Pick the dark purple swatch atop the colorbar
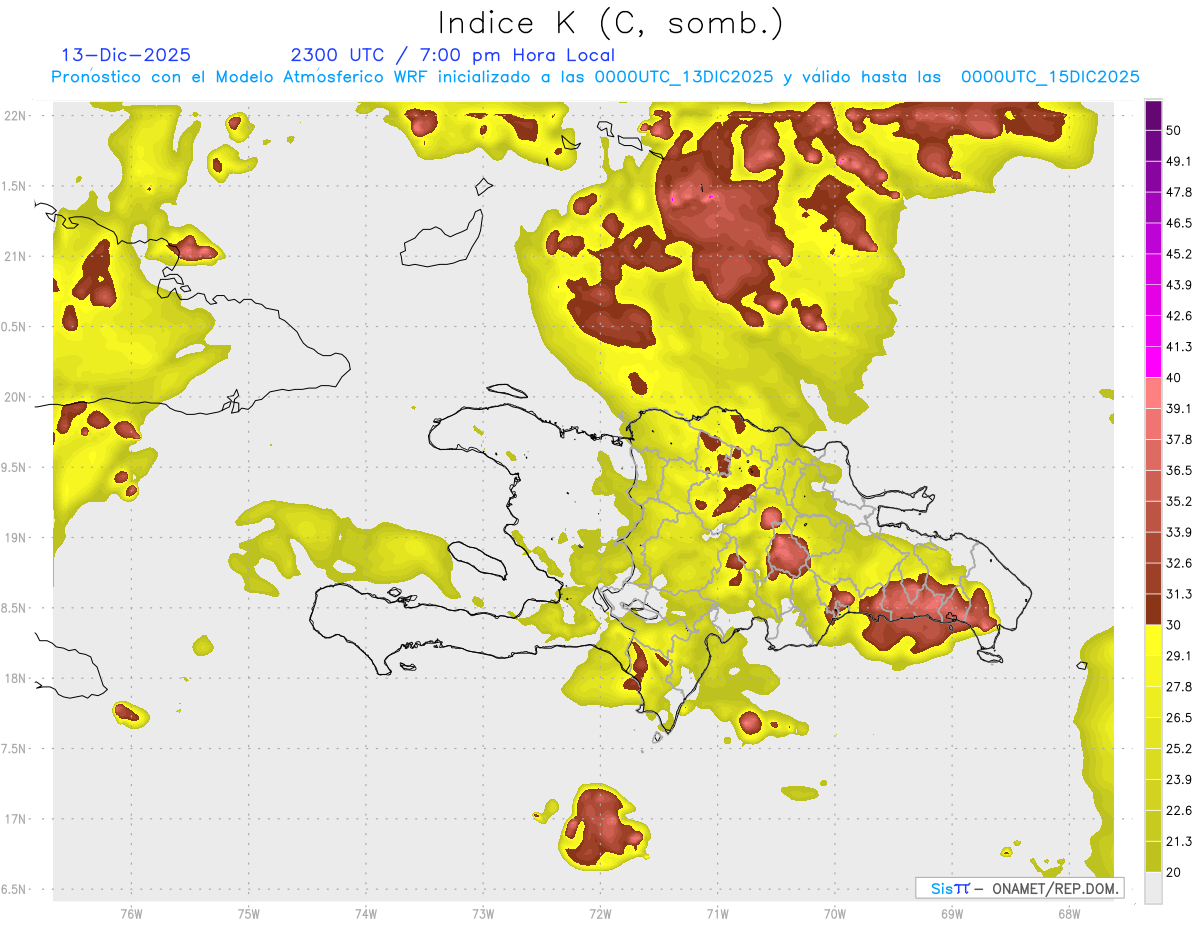 (1153, 116)
